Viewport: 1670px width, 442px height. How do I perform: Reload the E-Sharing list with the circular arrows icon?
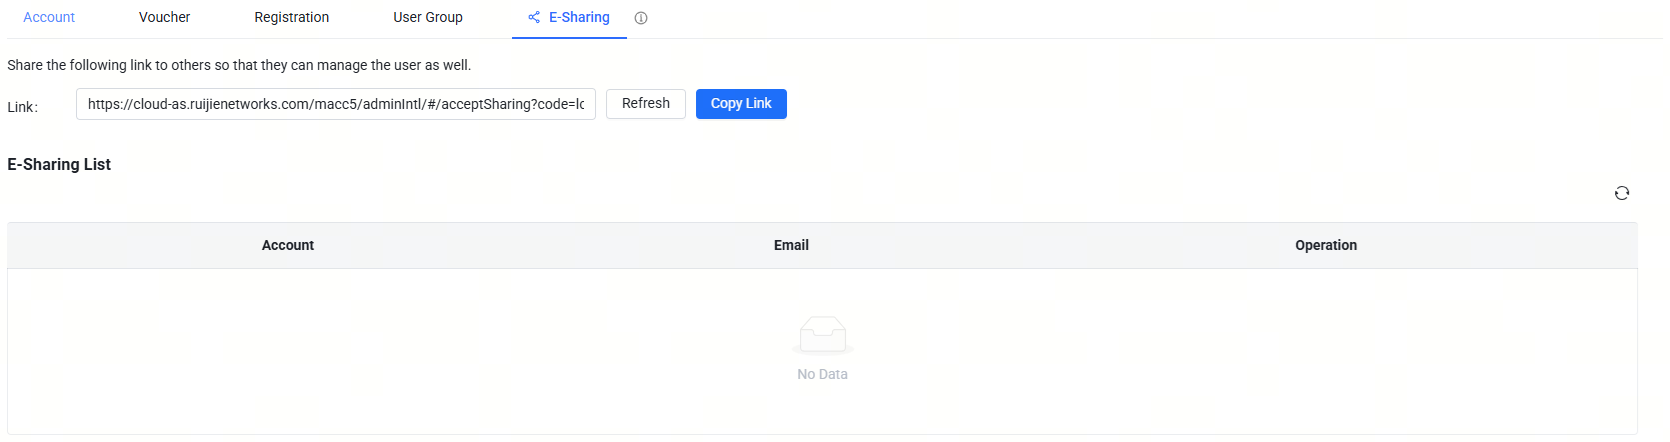[1622, 193]
